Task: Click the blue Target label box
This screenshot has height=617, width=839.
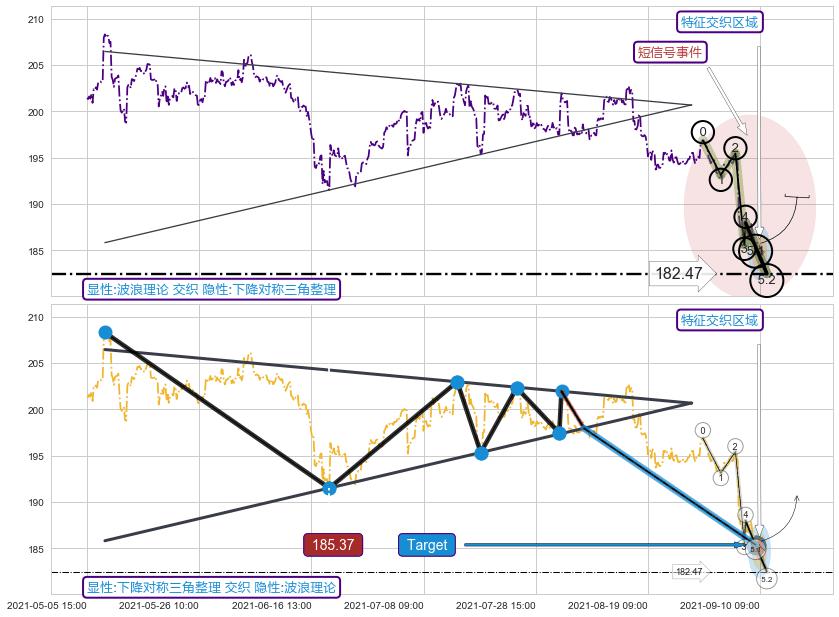Action: point(427,545)
